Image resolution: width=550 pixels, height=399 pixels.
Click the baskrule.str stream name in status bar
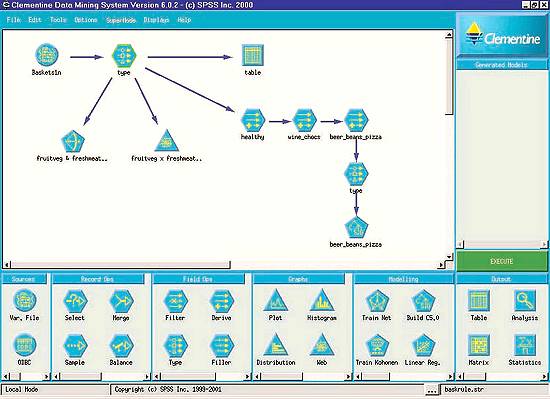tap(464, 390)
